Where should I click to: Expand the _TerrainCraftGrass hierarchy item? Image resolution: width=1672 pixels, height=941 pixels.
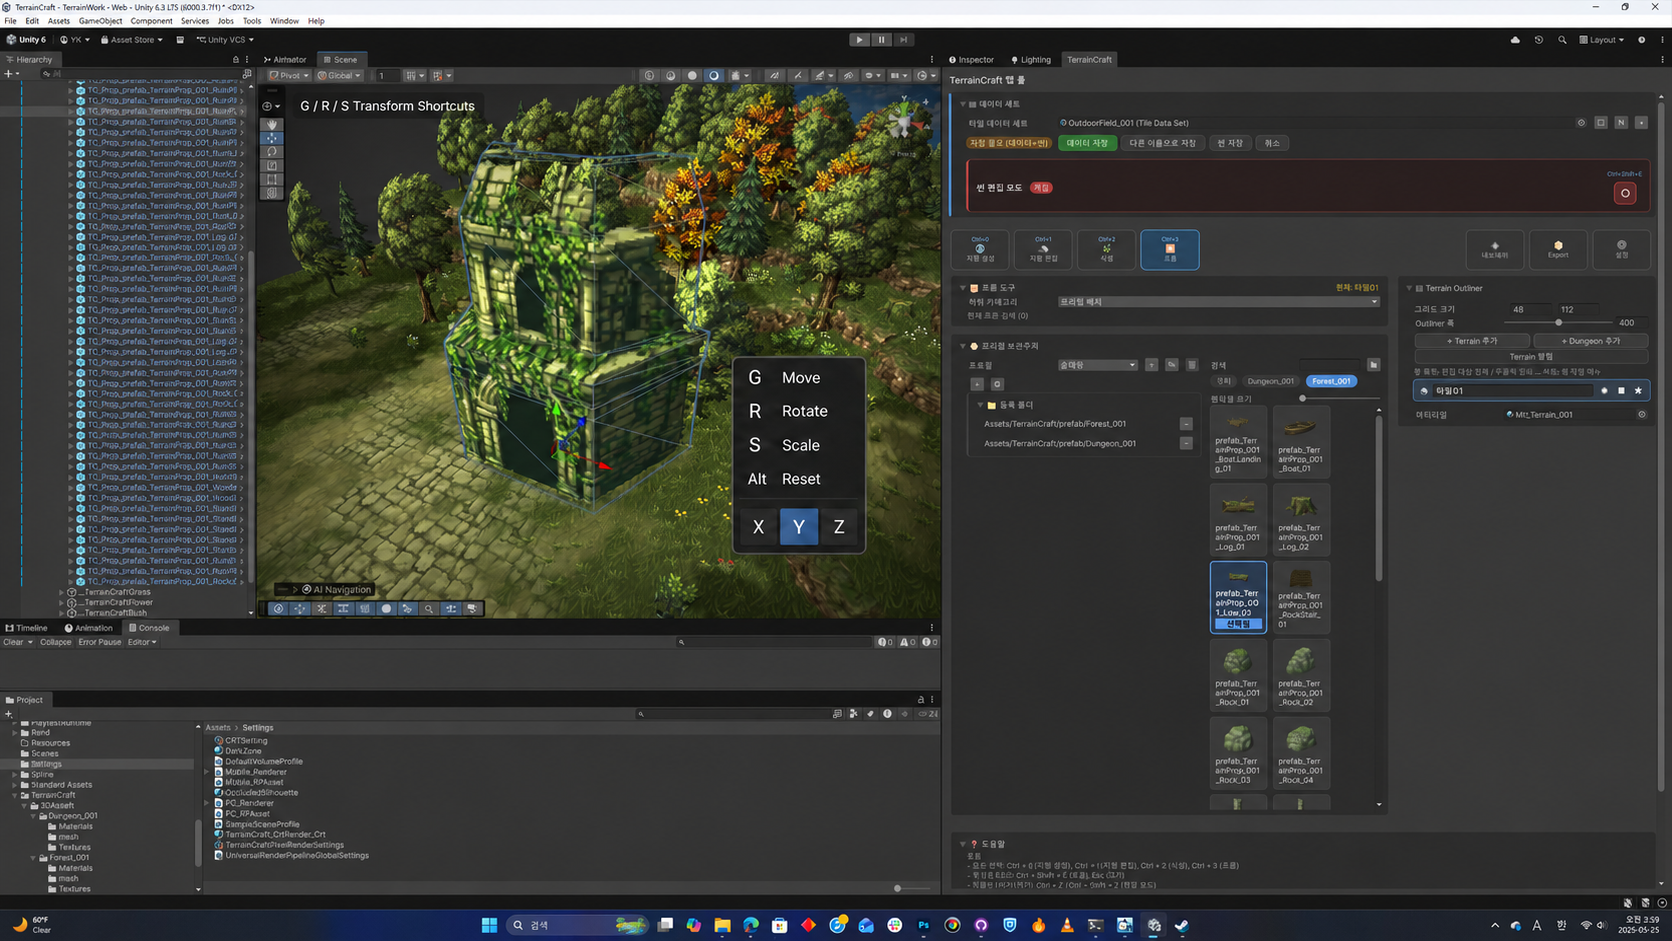coord(62,592)
